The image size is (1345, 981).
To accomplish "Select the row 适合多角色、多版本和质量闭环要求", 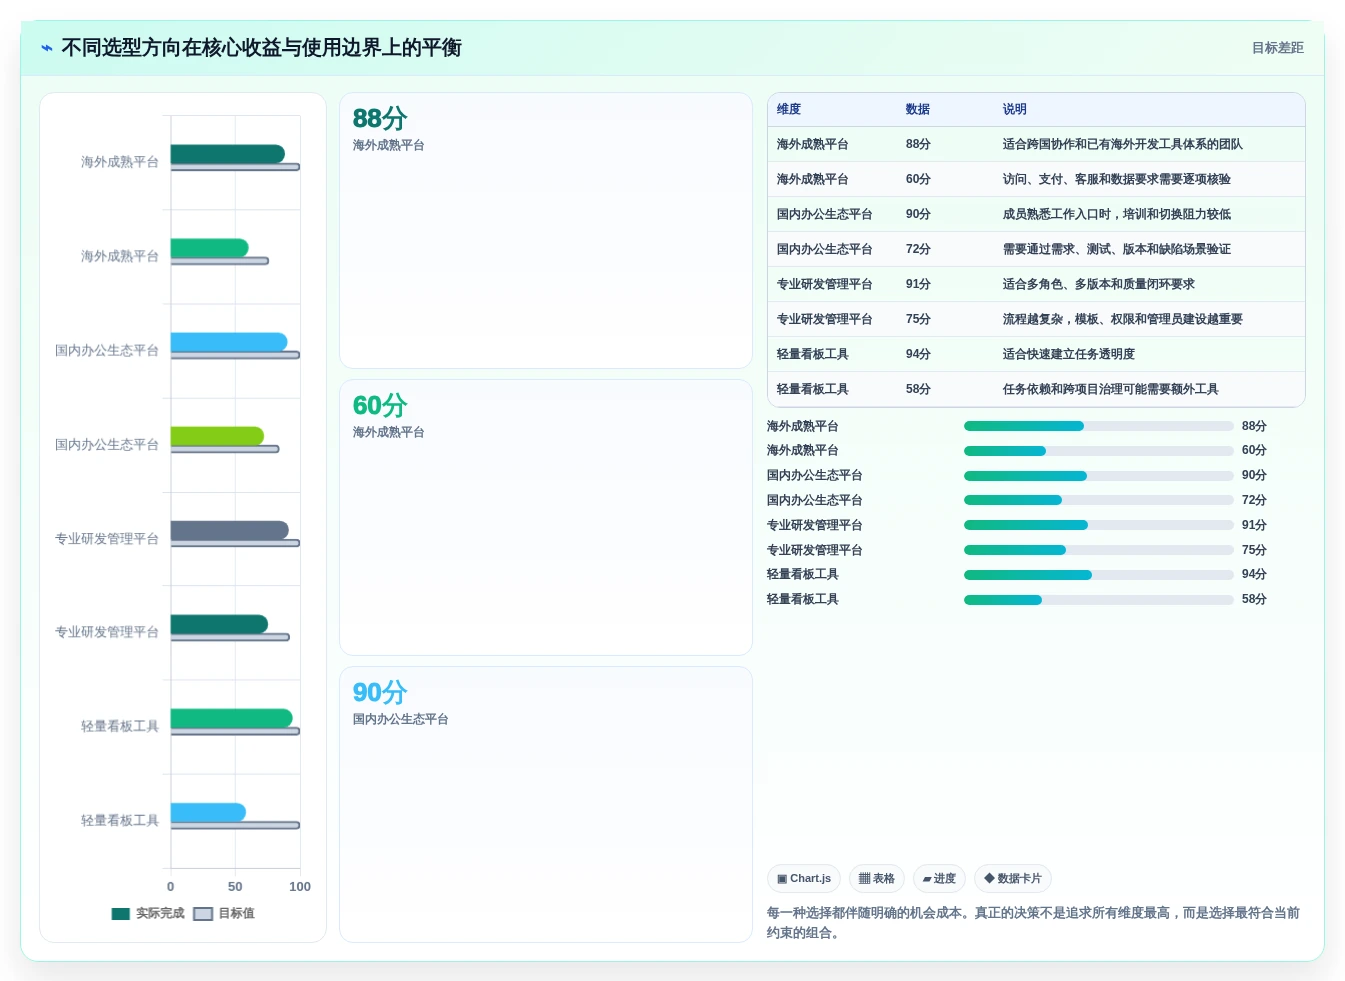I will coord(1036,285).
